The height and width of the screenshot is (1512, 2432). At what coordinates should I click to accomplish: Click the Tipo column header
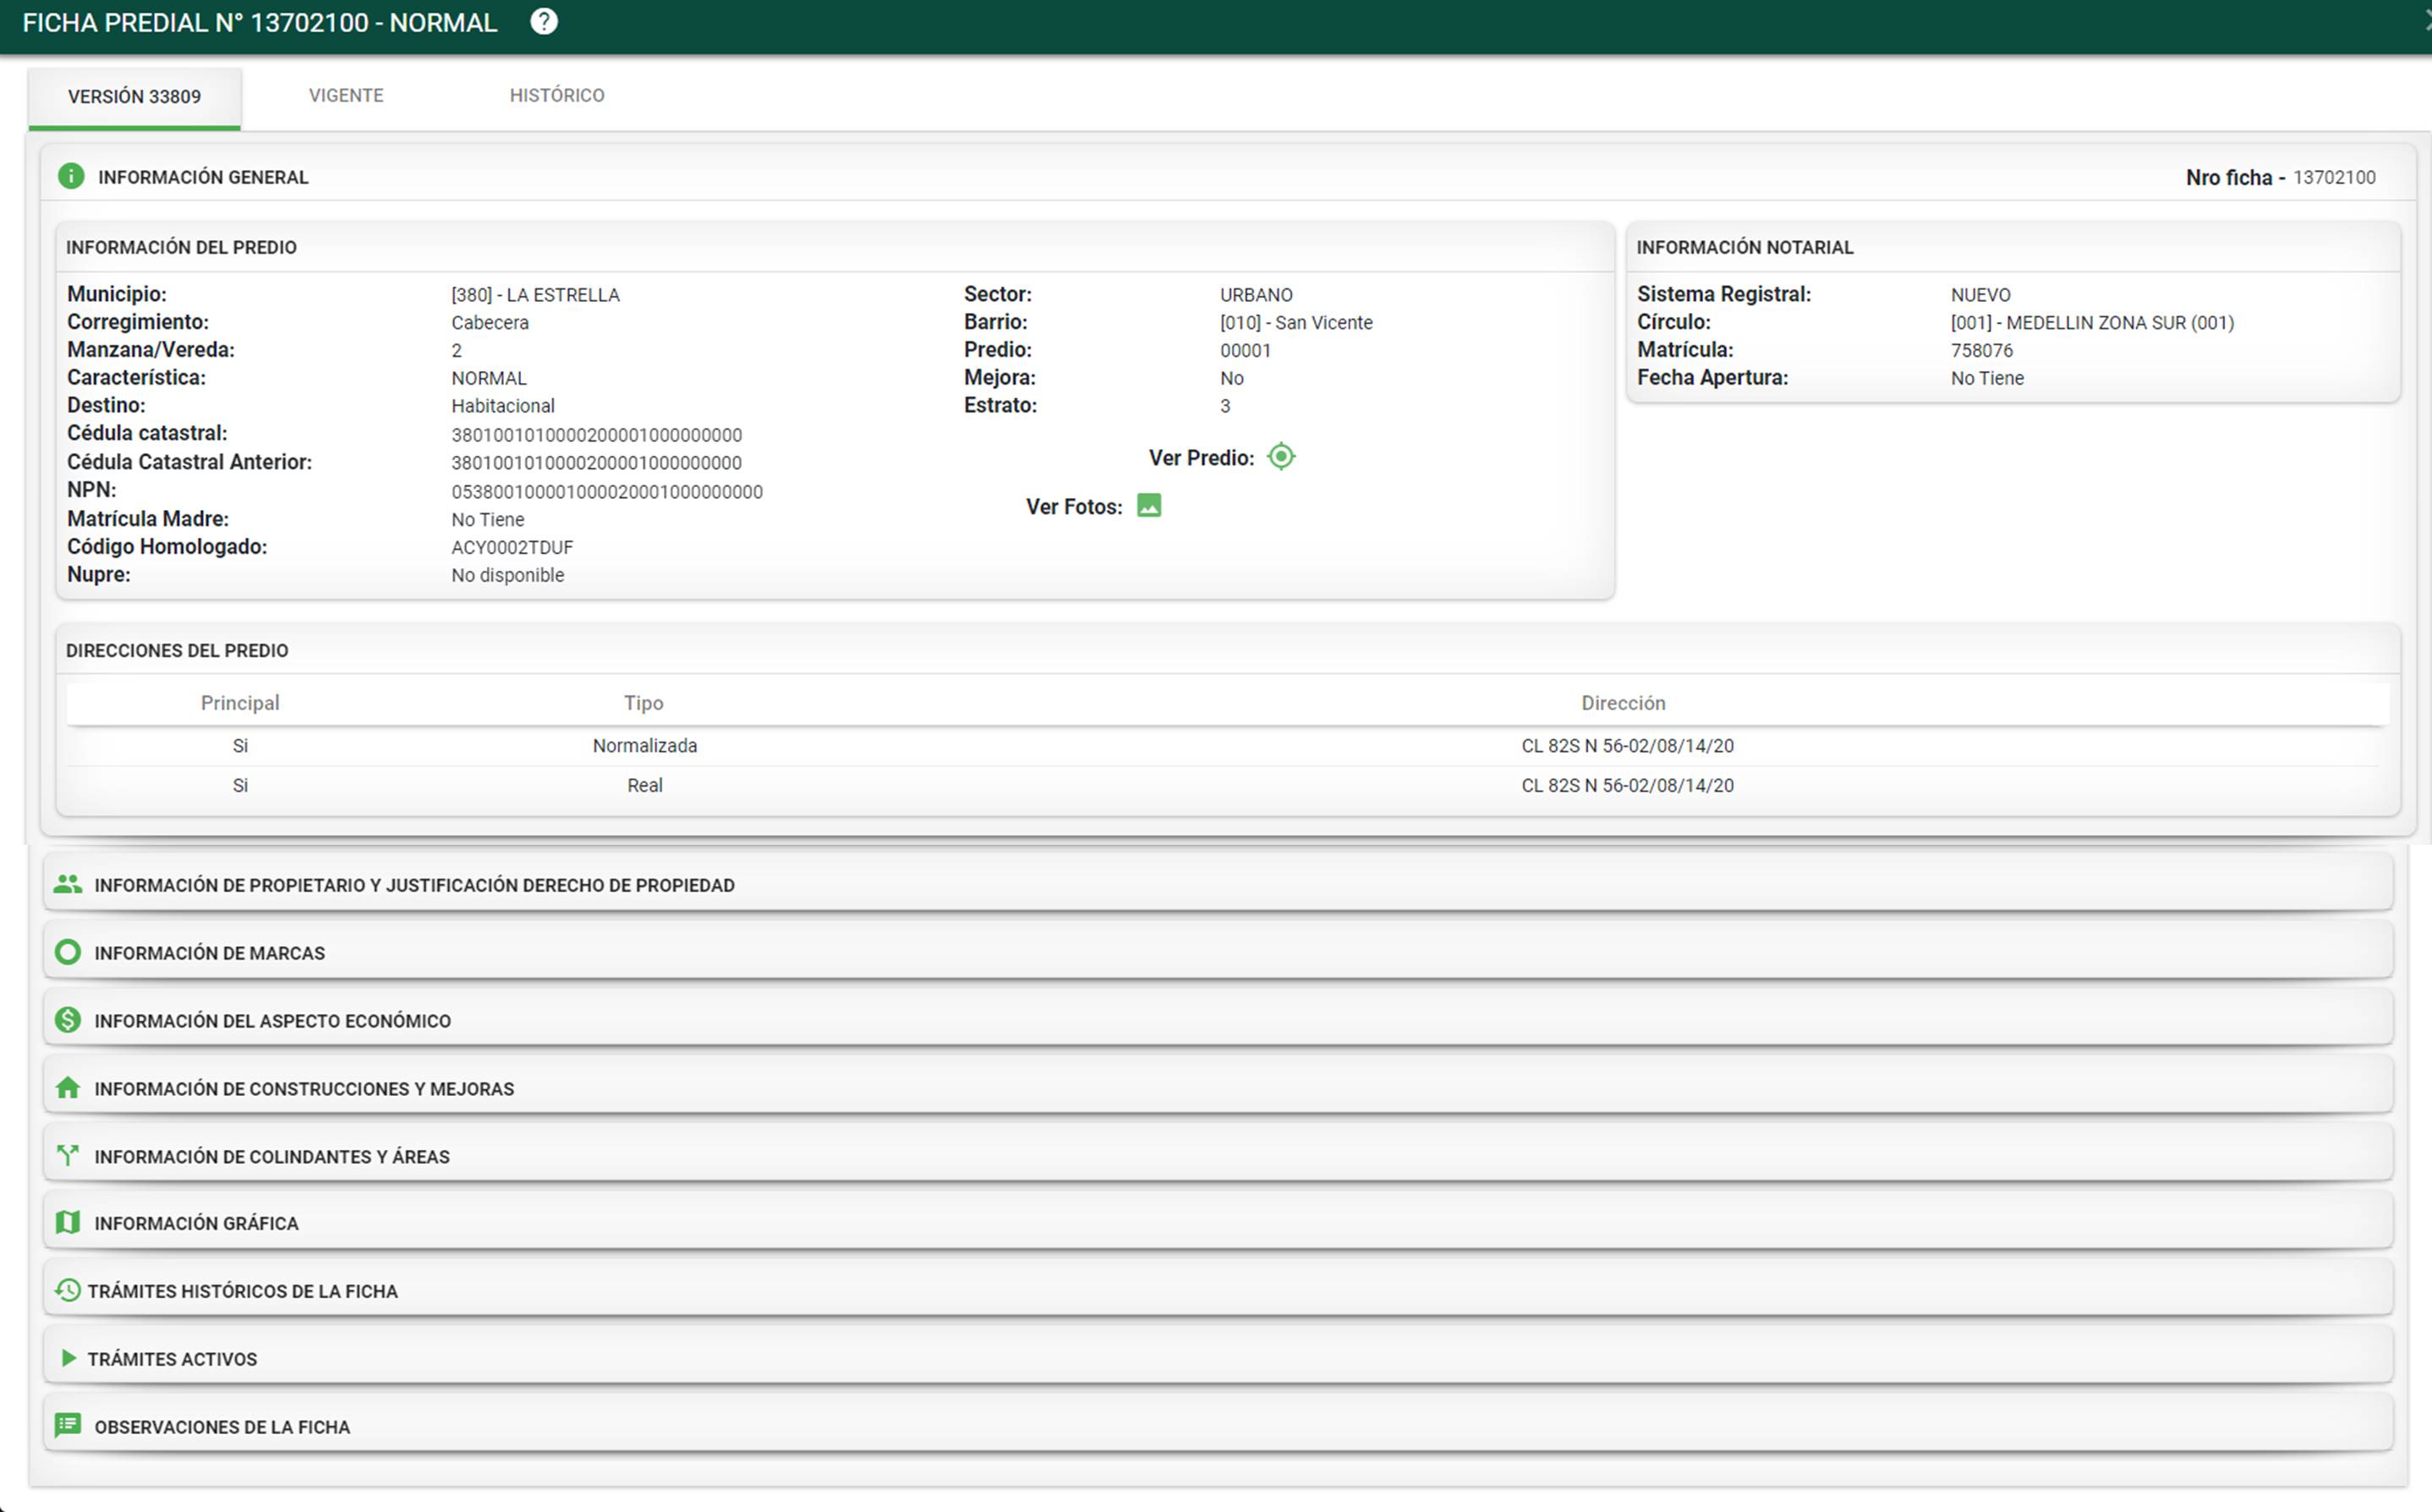pyautogui.click(x=644, y=703)
